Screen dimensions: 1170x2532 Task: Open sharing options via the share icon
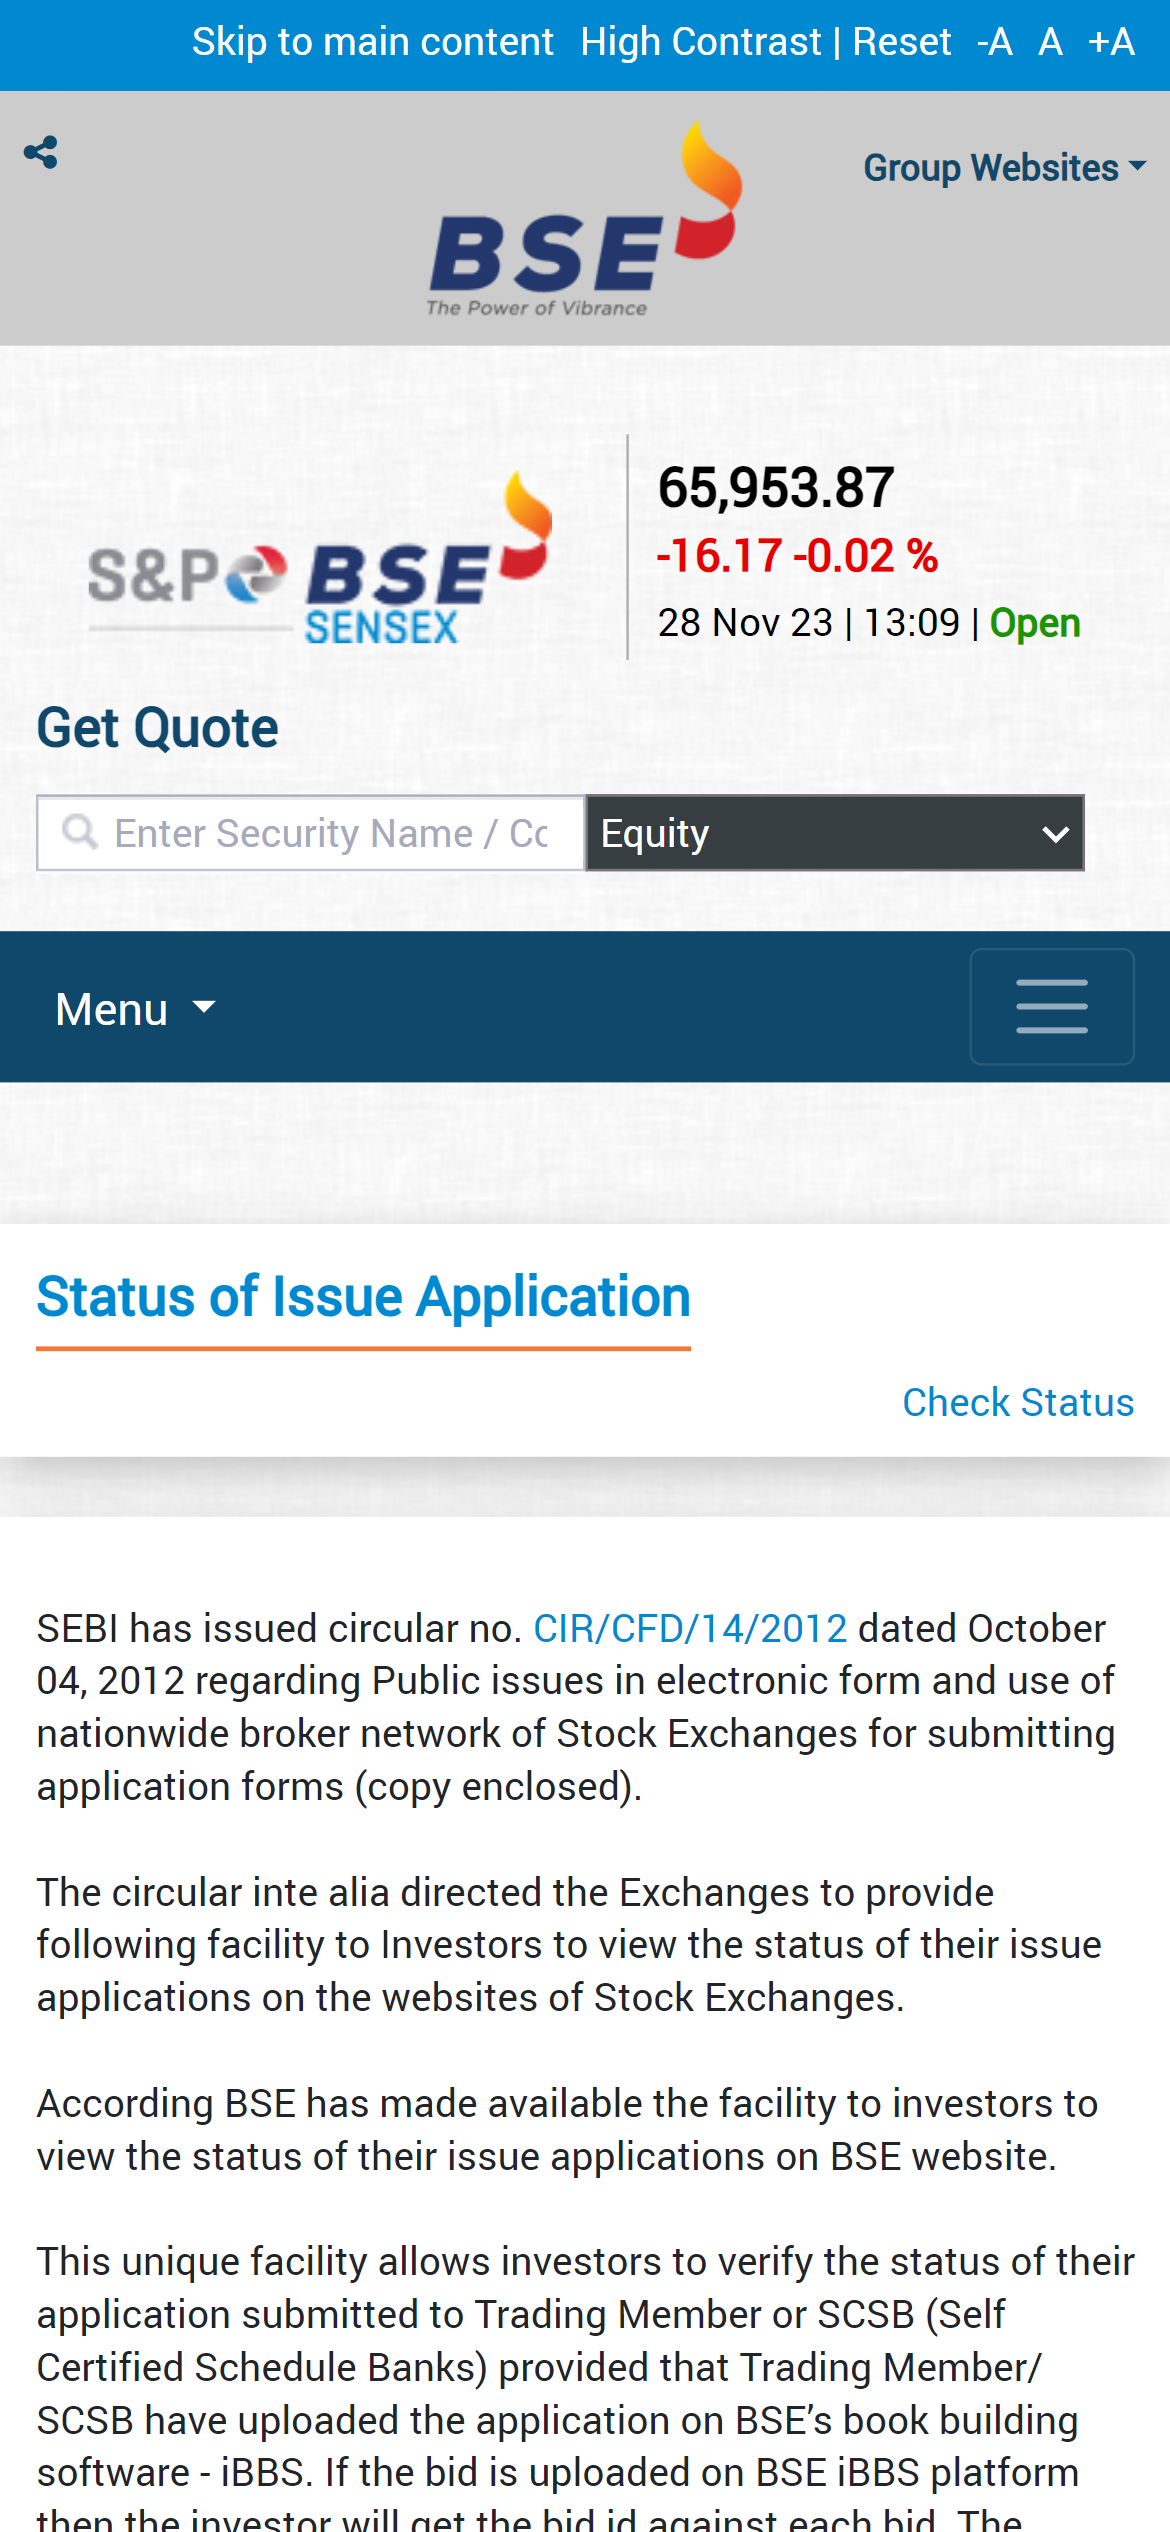coord(42,152)
